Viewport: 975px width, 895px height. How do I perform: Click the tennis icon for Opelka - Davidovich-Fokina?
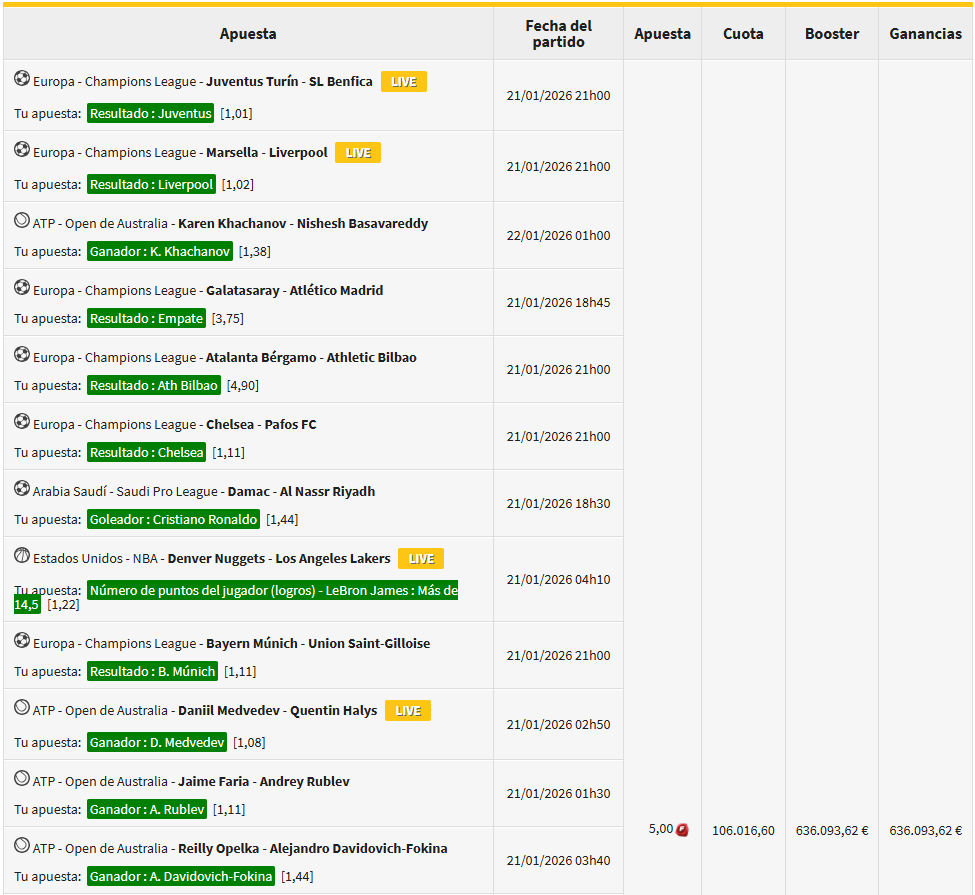22,846
